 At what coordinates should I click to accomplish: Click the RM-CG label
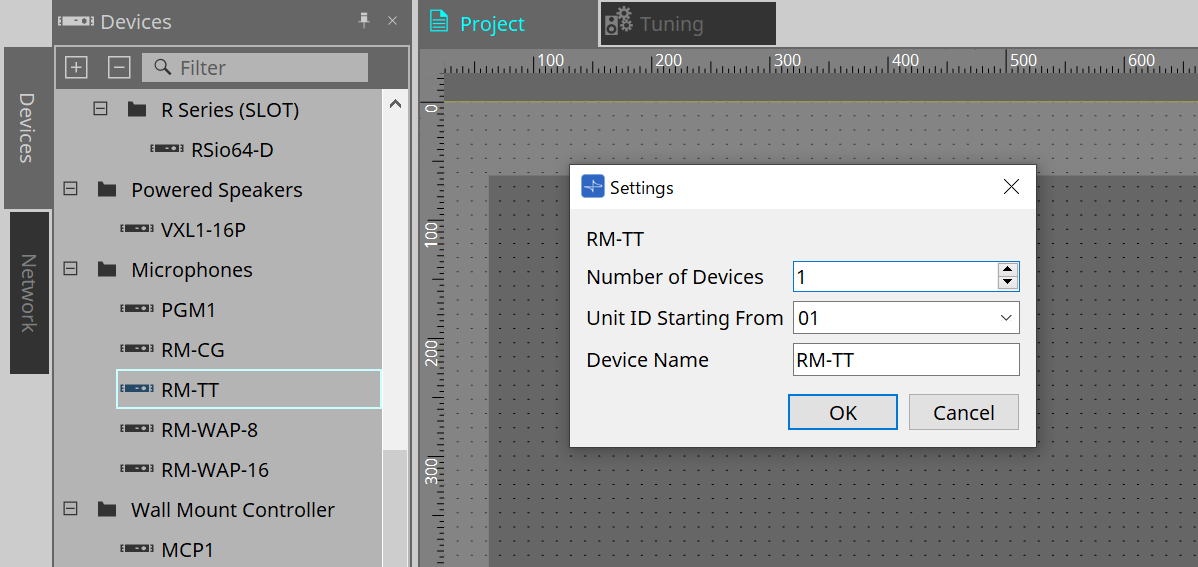(x=193, y=349)
